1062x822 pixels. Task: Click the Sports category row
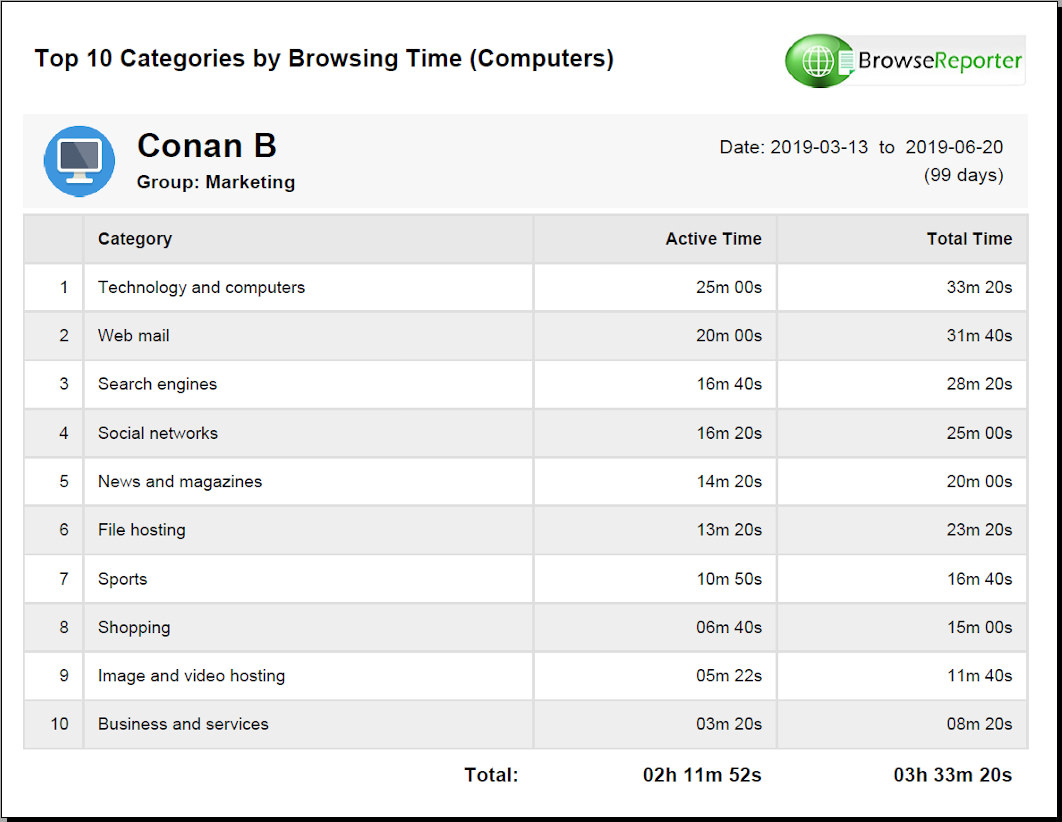(122, 579)
